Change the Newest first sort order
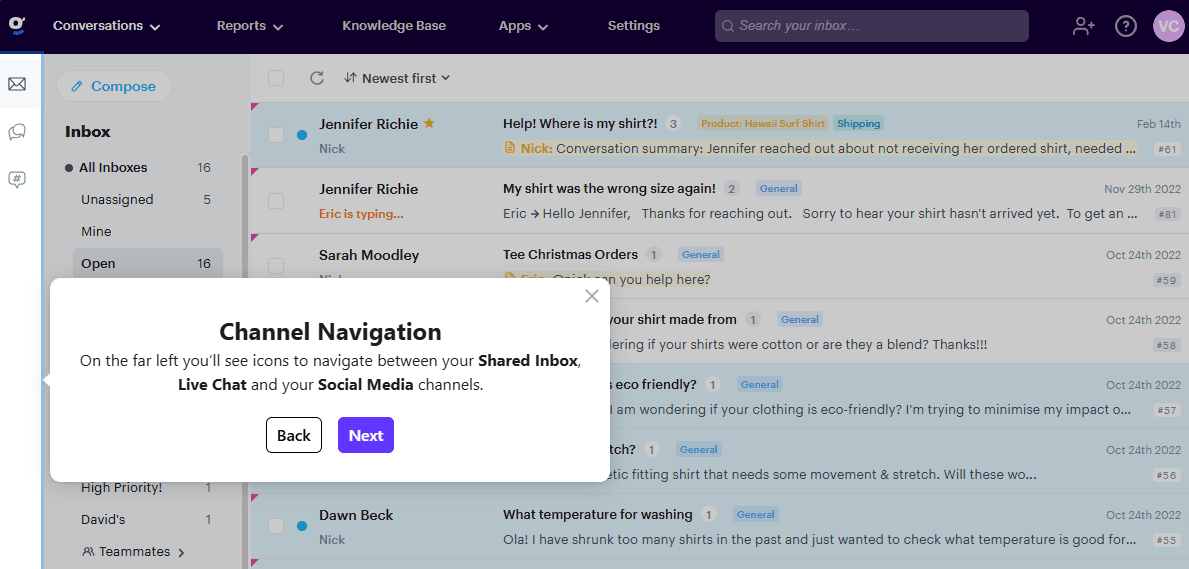Image resolution: width=1189 pixels, height=569 pixels. (397, 78)
